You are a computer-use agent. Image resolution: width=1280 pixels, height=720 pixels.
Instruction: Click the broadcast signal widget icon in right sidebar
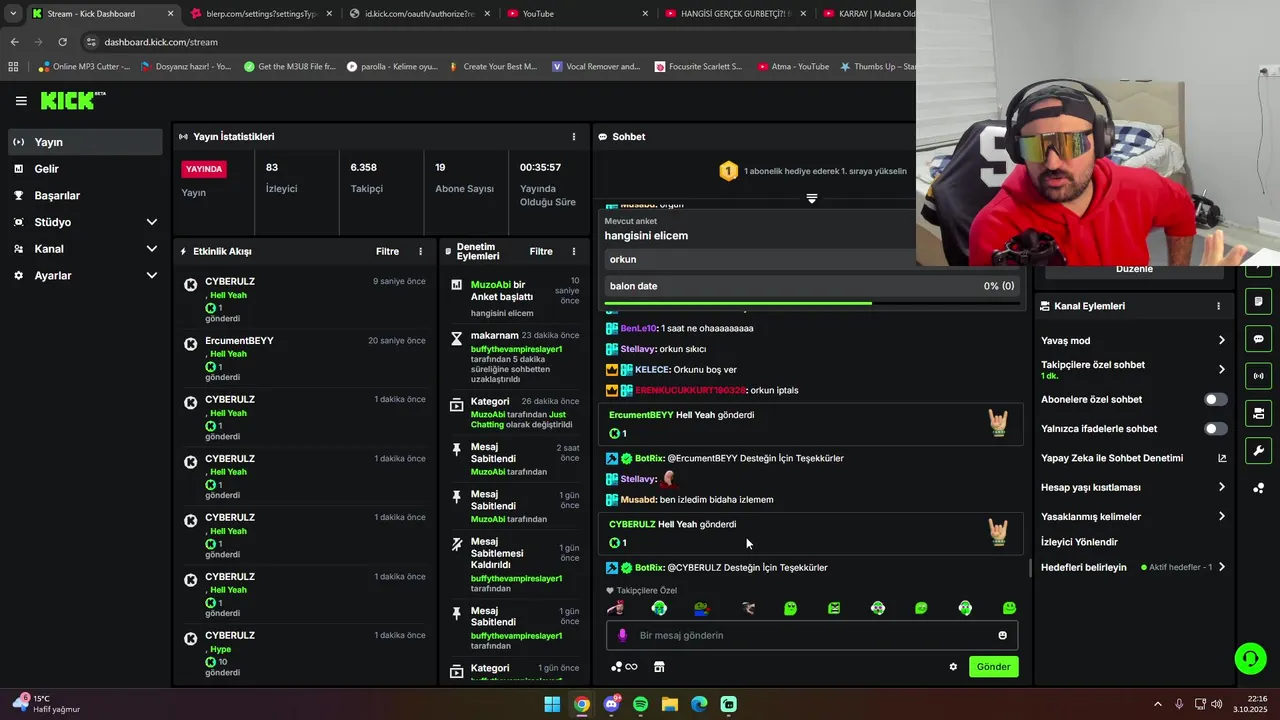click(1258, 376)
